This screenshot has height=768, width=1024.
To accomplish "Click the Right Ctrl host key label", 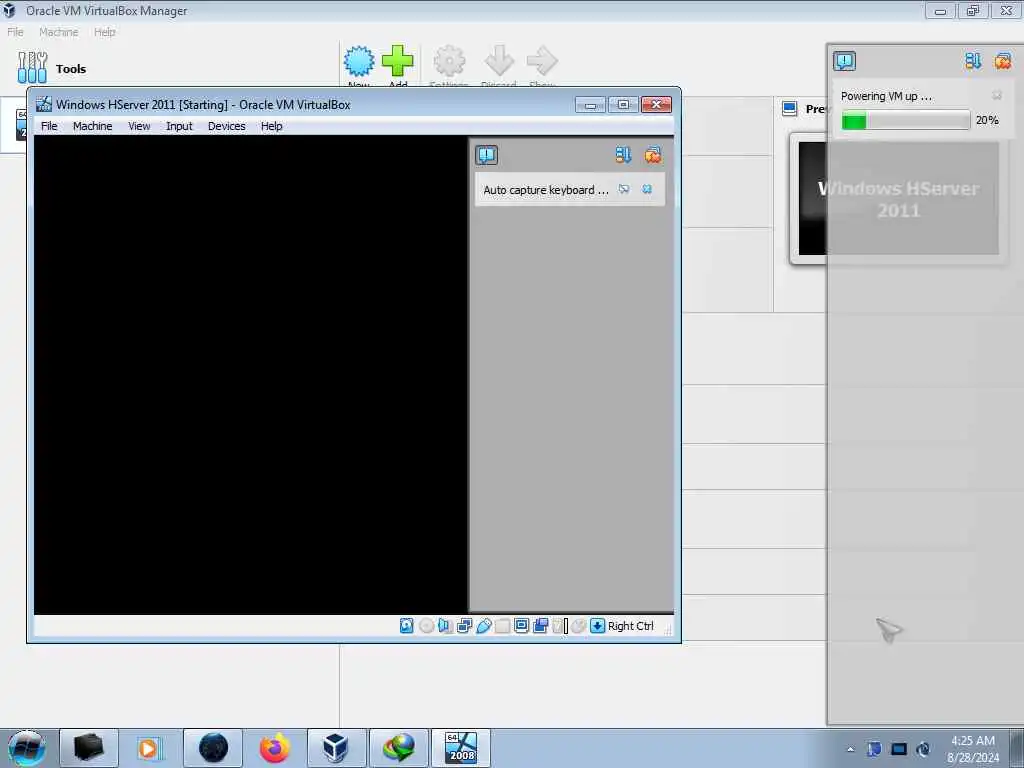I will point(630,626).
